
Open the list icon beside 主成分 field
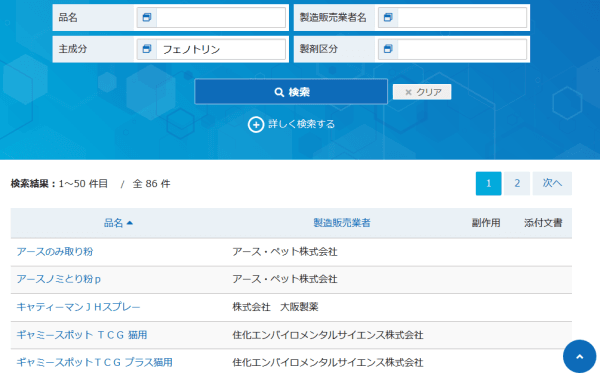pyautogui.click(x=147, y=49)
